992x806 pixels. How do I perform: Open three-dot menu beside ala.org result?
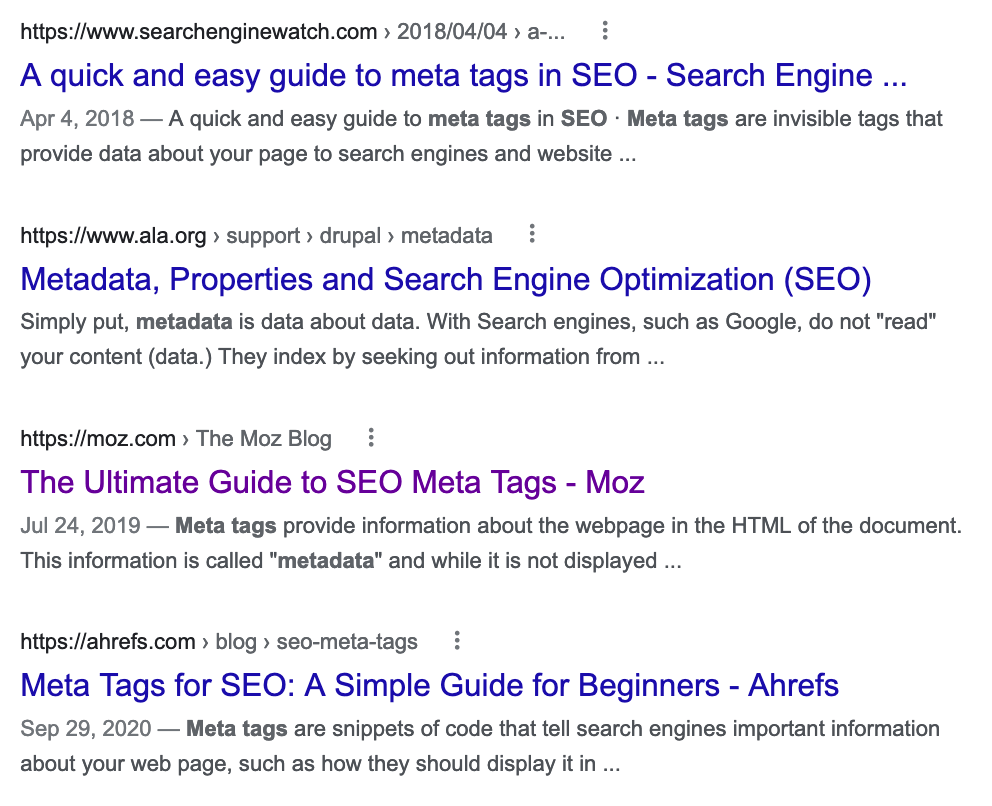point(532,234)
